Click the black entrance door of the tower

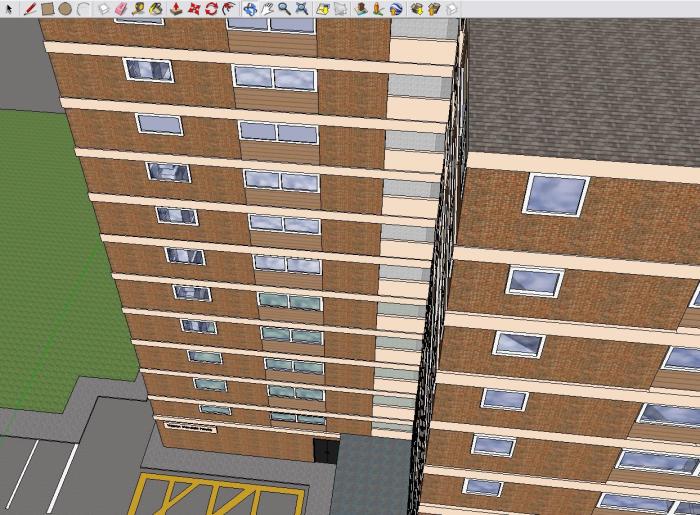(326, 451)
